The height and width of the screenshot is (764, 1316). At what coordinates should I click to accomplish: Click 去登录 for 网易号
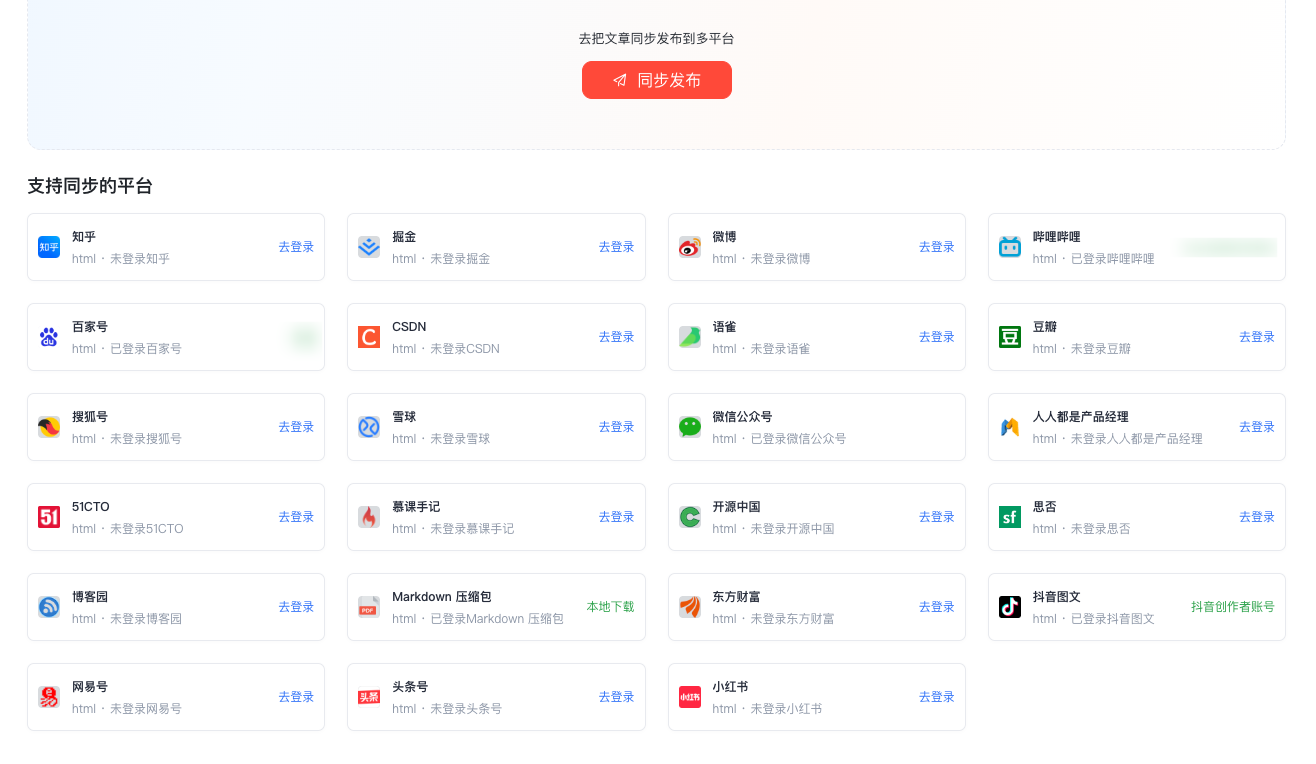tap(296, 697)
